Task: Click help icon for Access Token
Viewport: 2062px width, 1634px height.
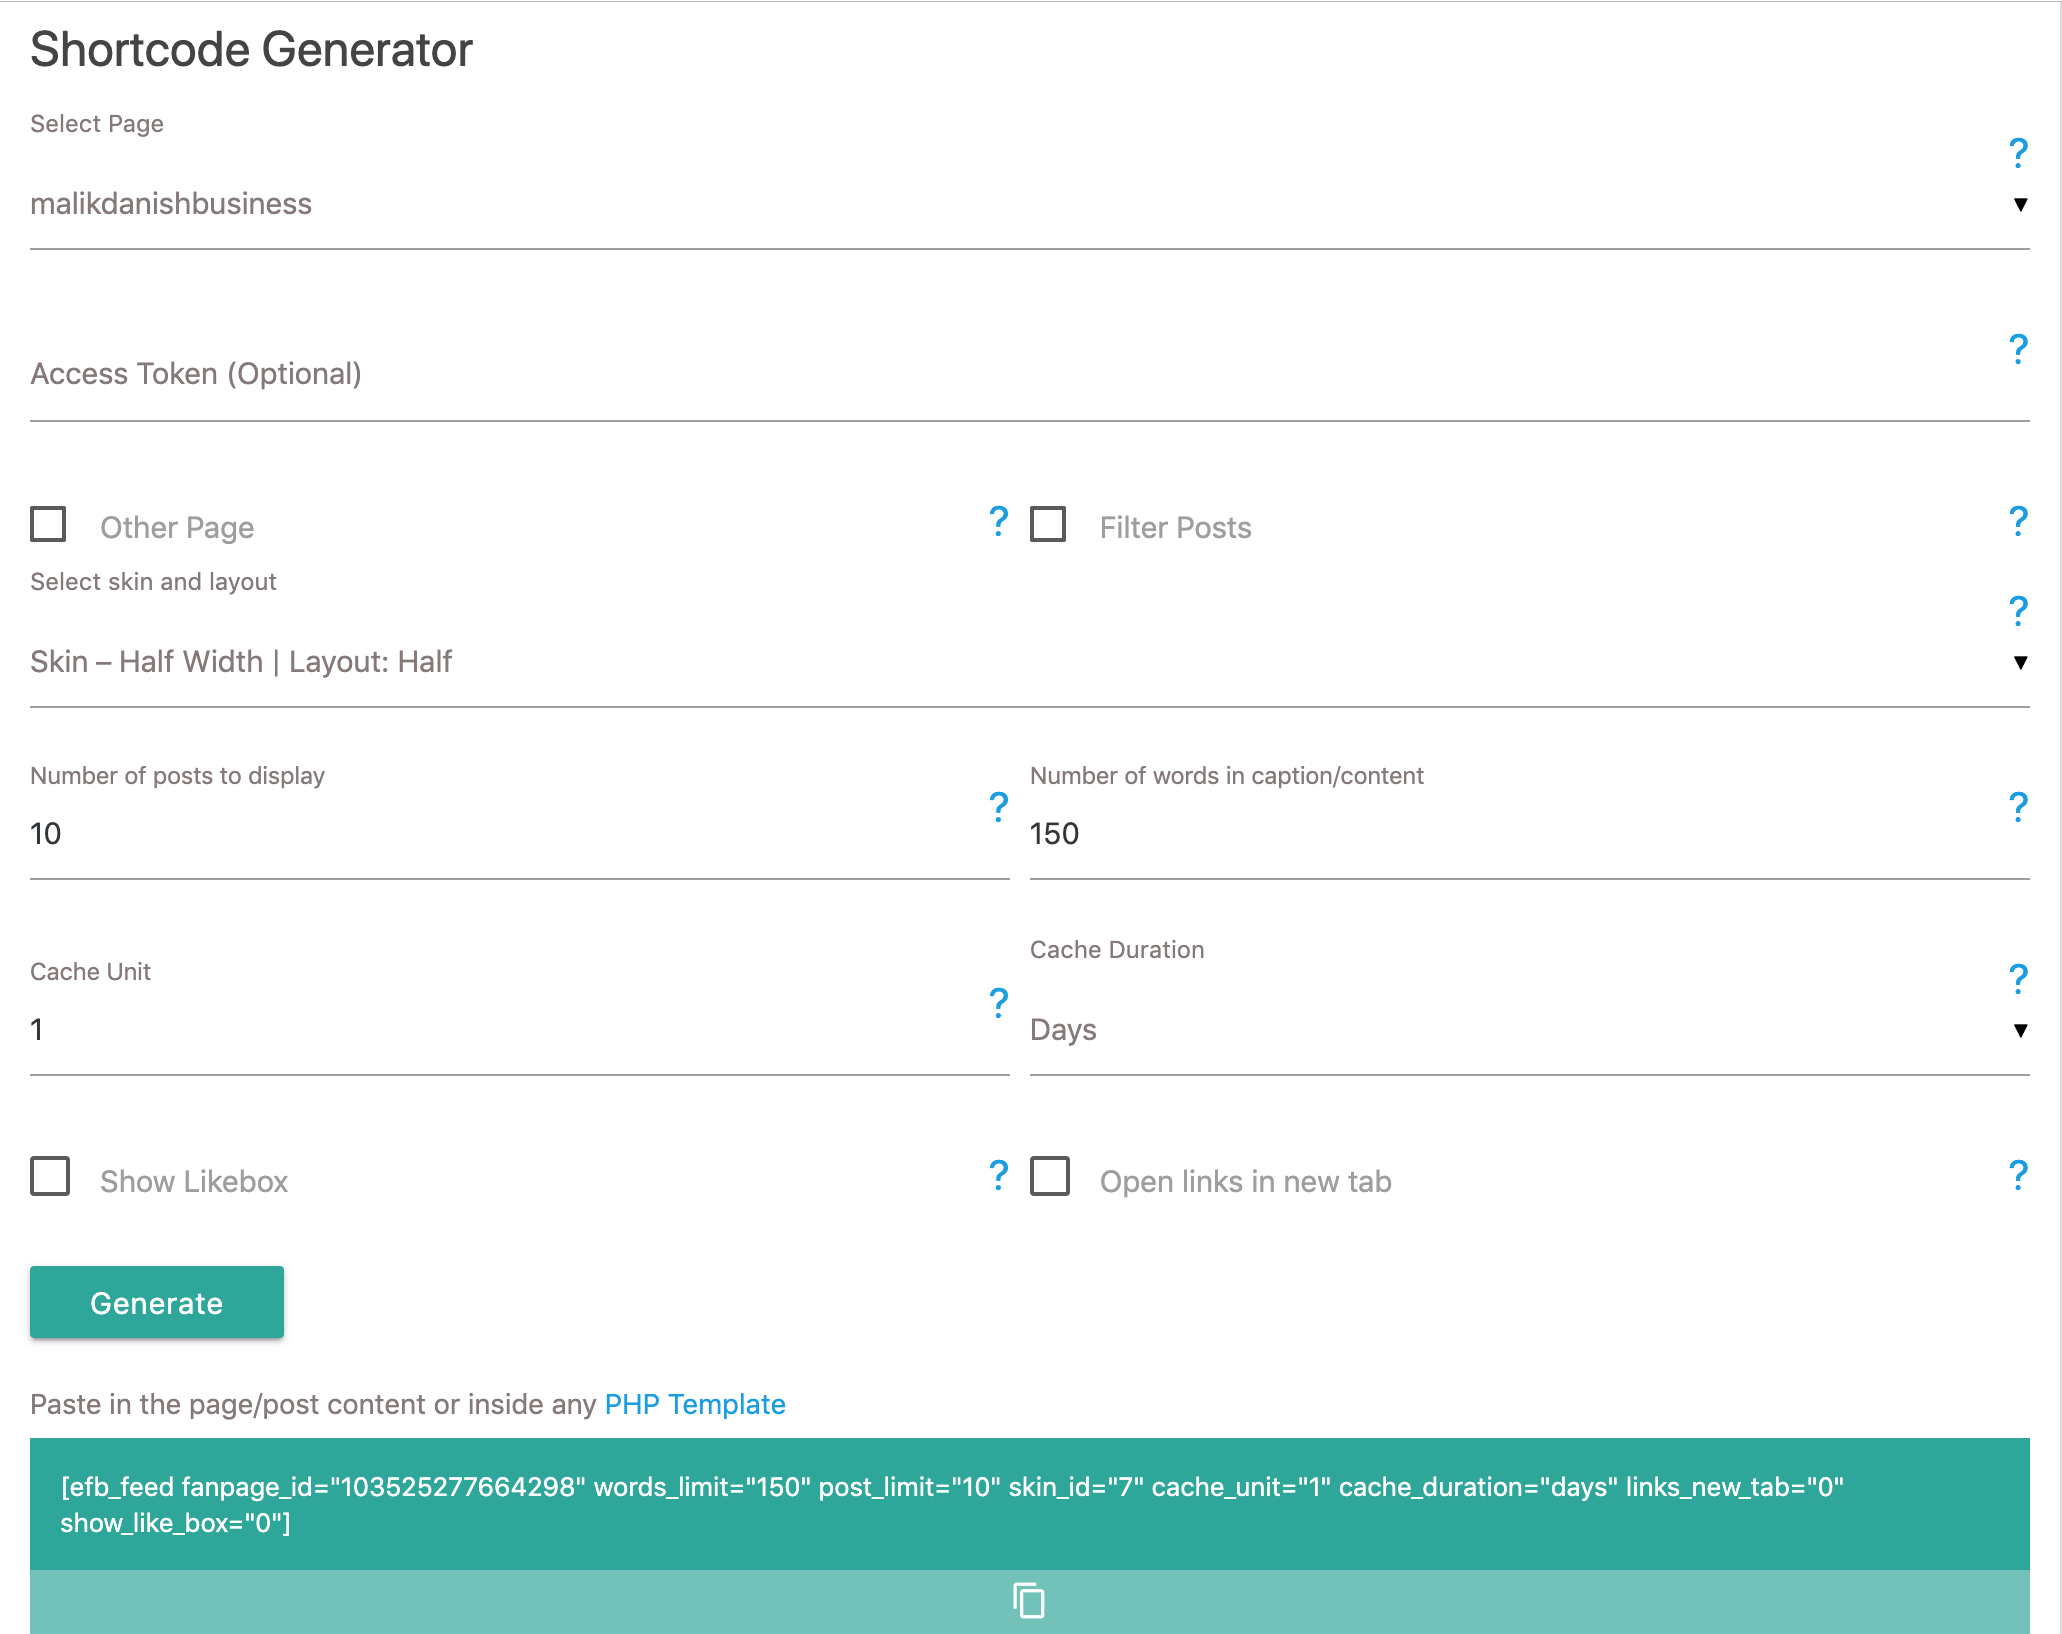Action: coord(2018,349)
